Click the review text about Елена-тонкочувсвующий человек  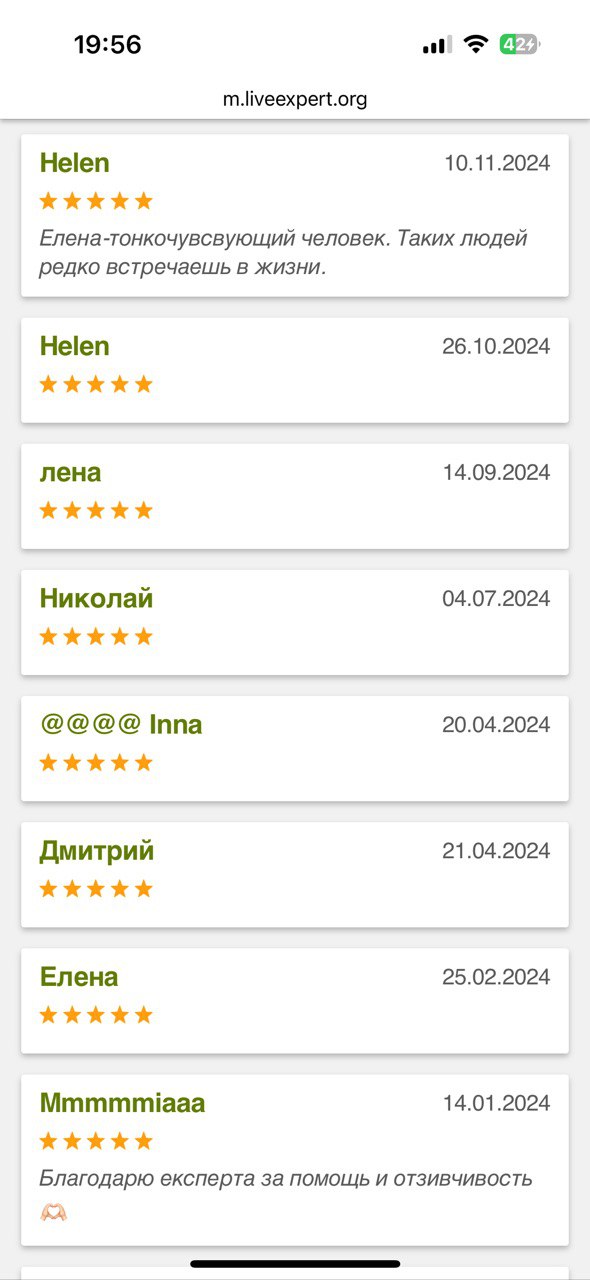click(x=284, y=253)
